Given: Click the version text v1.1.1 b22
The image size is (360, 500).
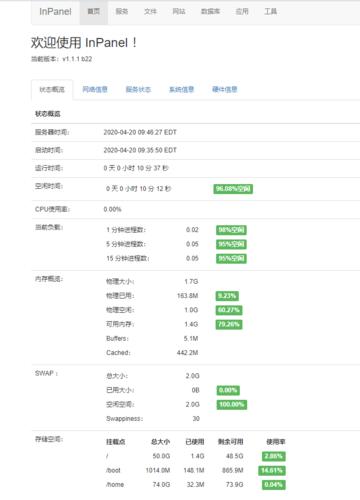Looking at the screenshot, I should click(77, 59).
